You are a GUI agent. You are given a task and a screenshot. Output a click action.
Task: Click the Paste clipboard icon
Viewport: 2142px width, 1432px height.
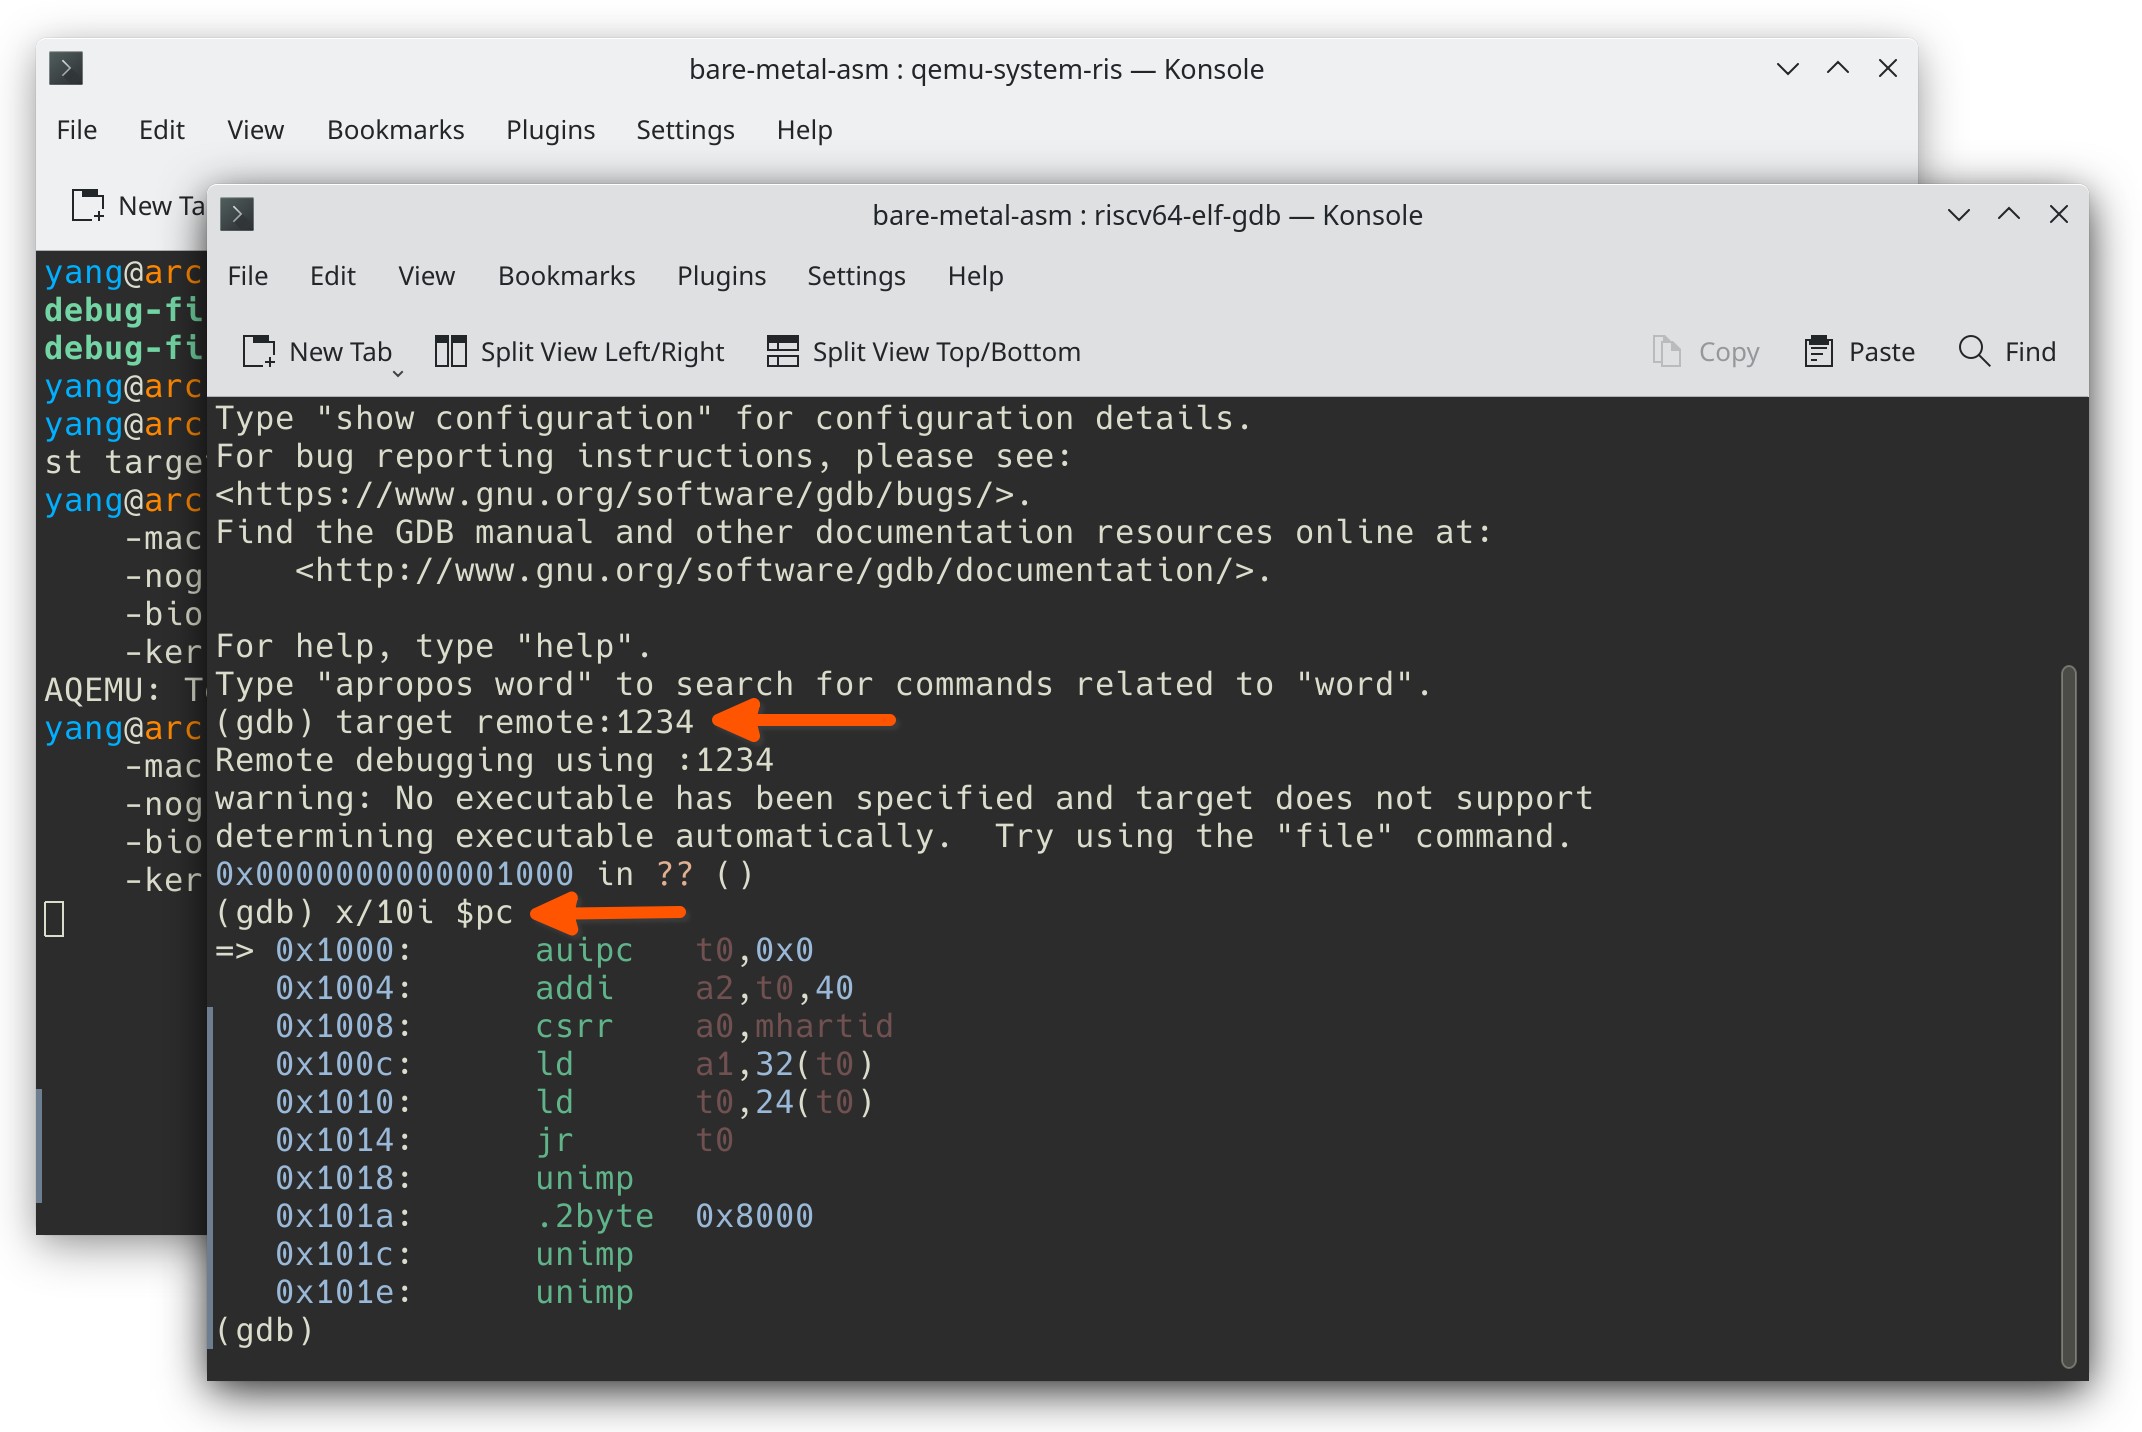click(1818, 352)
